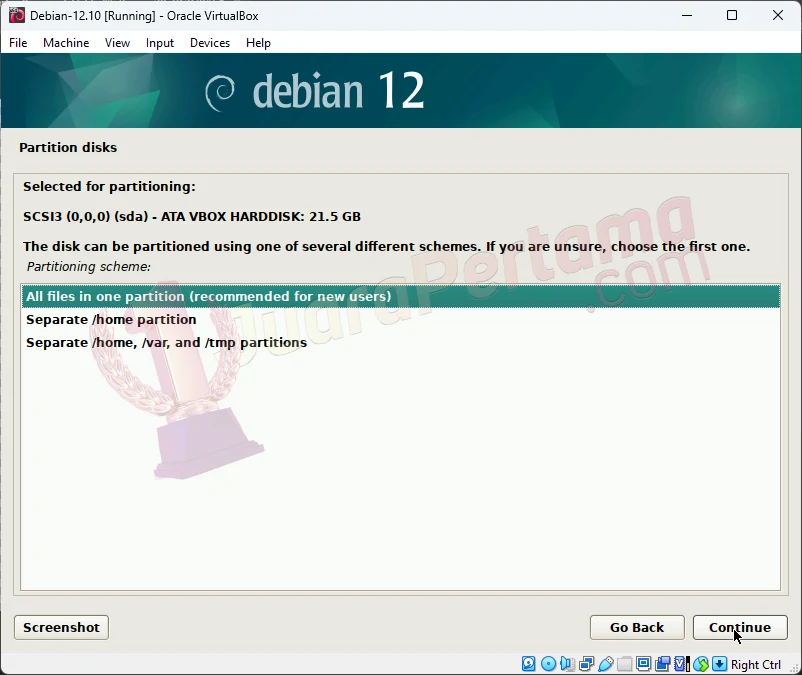Click the Screenshot button
The width and height of the screenshot is (802, 675).
click(x=60, y=627)
